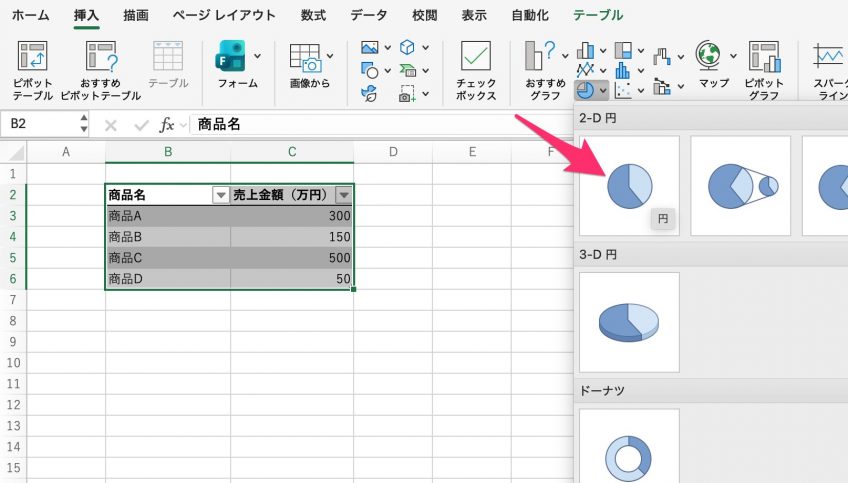
Task: Select the 2-D pie chart thumbnail
Action: [x=630, y=186]
